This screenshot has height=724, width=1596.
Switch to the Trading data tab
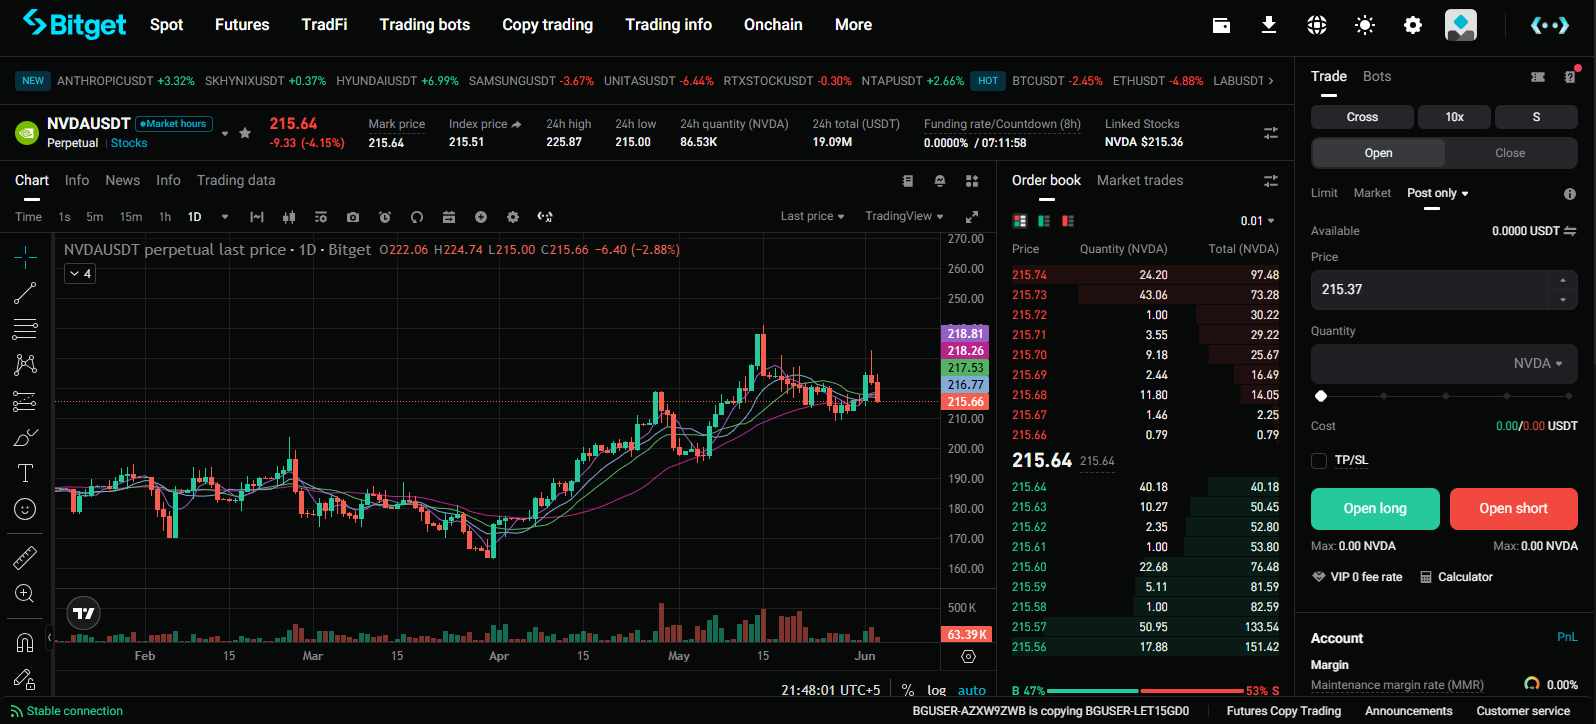point(236,180)
